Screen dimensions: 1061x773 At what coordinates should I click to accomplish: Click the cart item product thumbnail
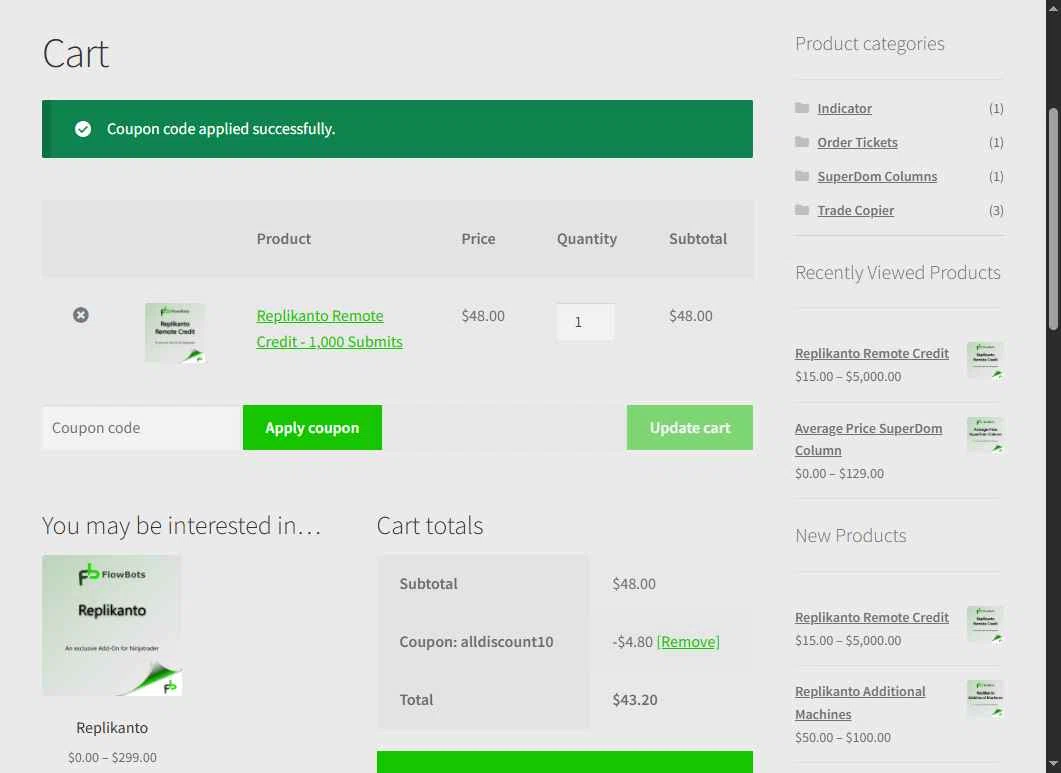pyautogui.click(x=175, y=333)
